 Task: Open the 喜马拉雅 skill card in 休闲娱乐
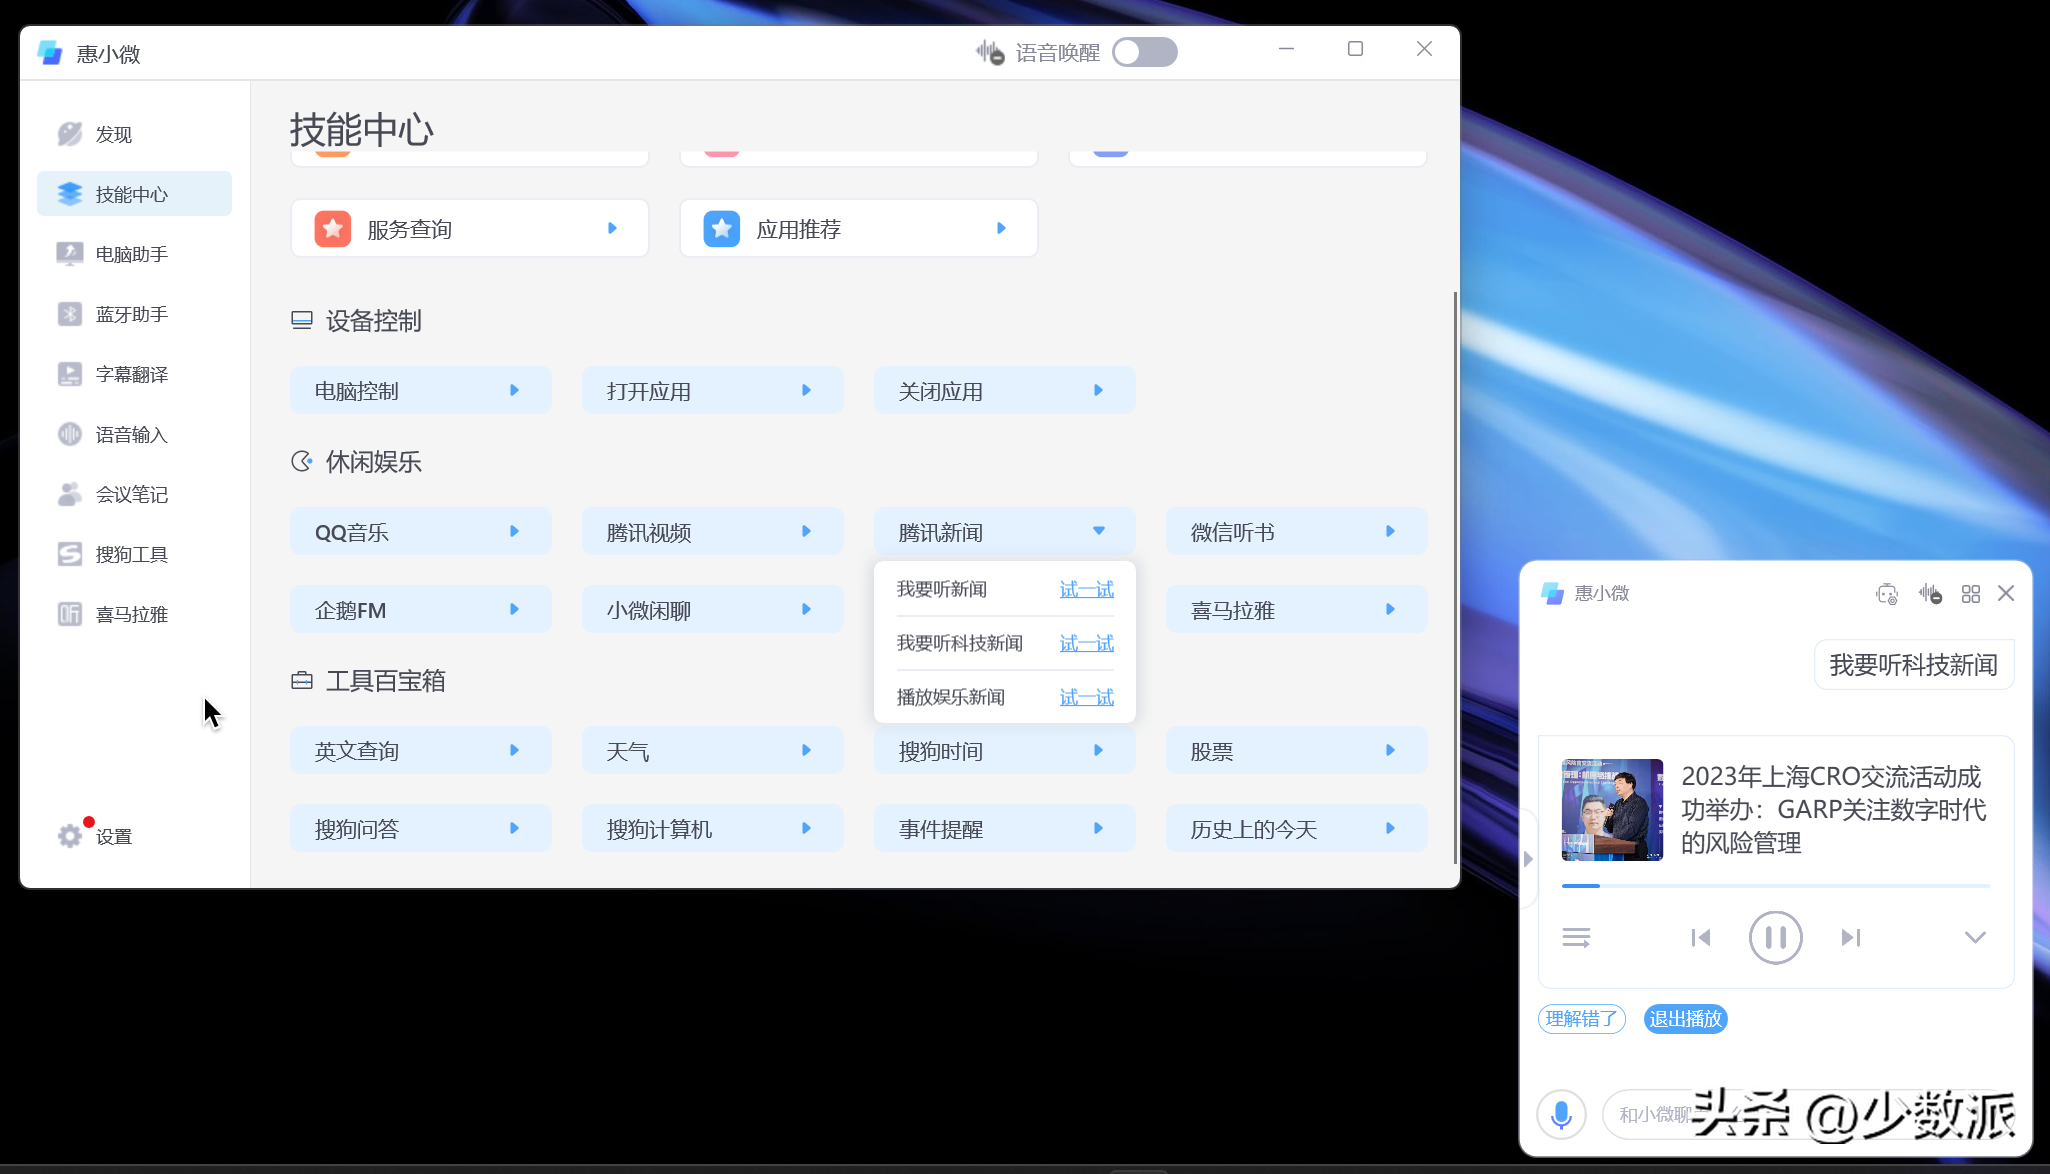pyautogui.click(x=1297, y=610)
